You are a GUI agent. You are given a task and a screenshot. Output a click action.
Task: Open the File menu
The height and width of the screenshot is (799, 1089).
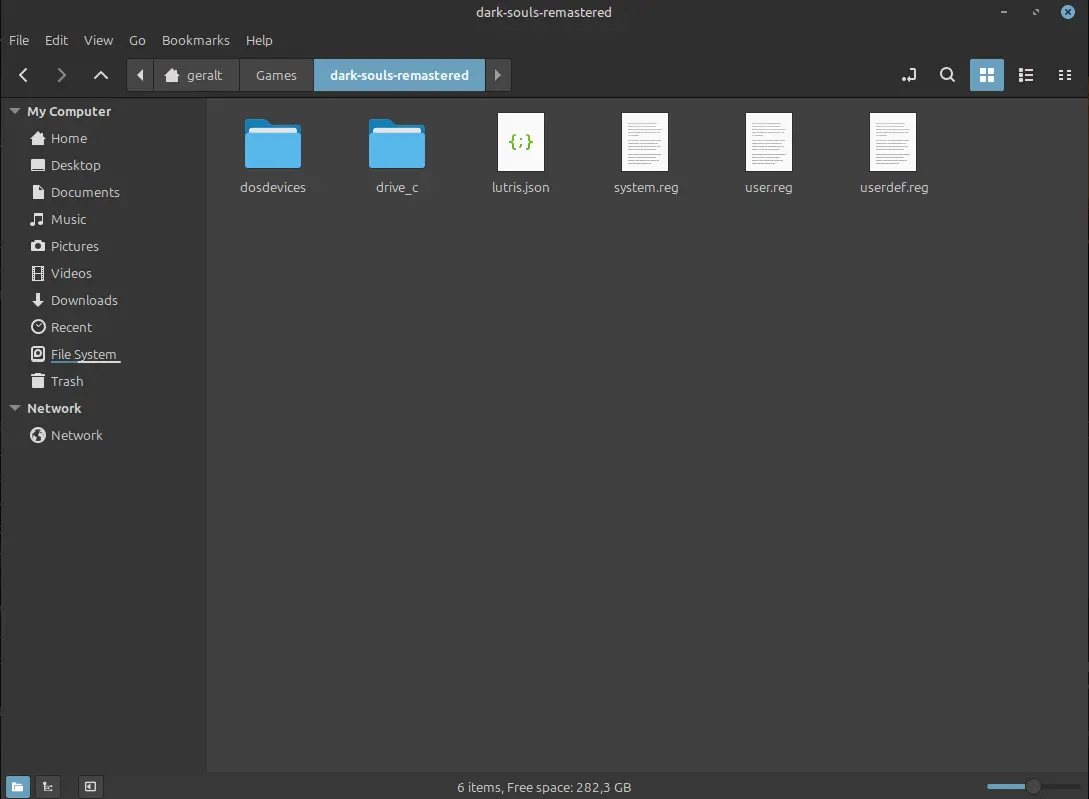(19, 40)
